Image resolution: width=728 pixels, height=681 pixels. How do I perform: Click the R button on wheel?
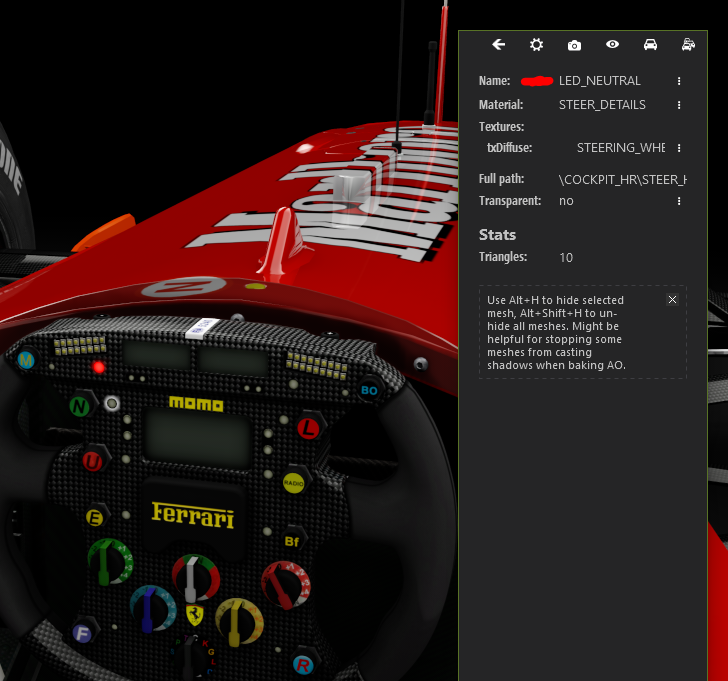303,666
